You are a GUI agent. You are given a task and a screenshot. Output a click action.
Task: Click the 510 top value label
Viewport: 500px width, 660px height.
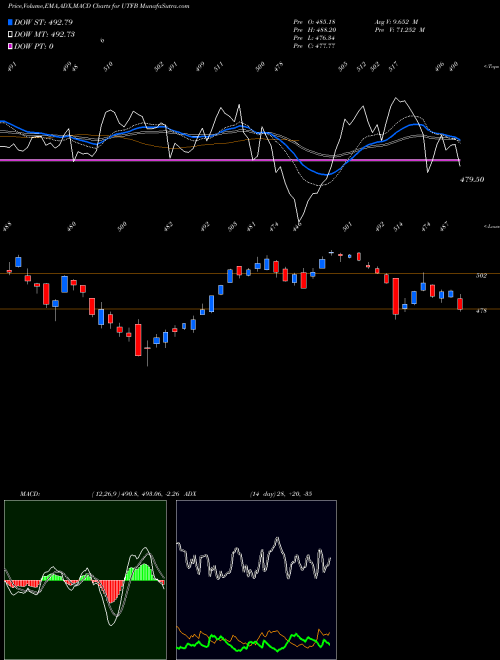(109, 67)
